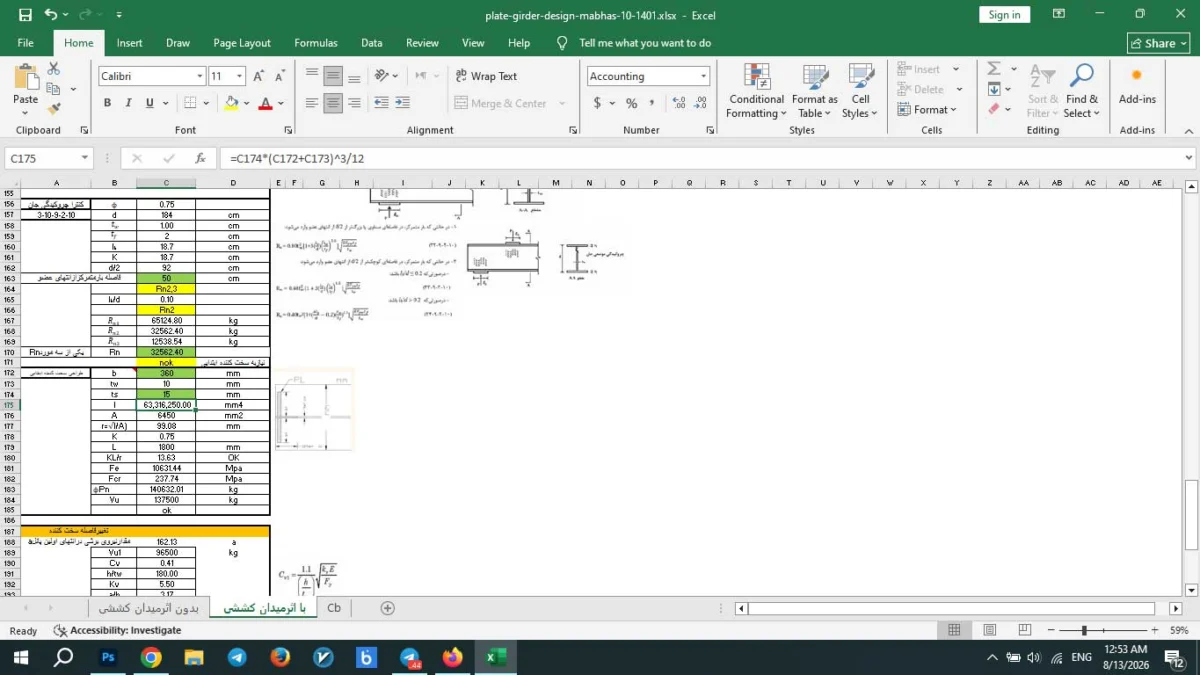This screenshot has height=675, width=1200.
Task: Click the comma style icon
Action: point(653,103)
